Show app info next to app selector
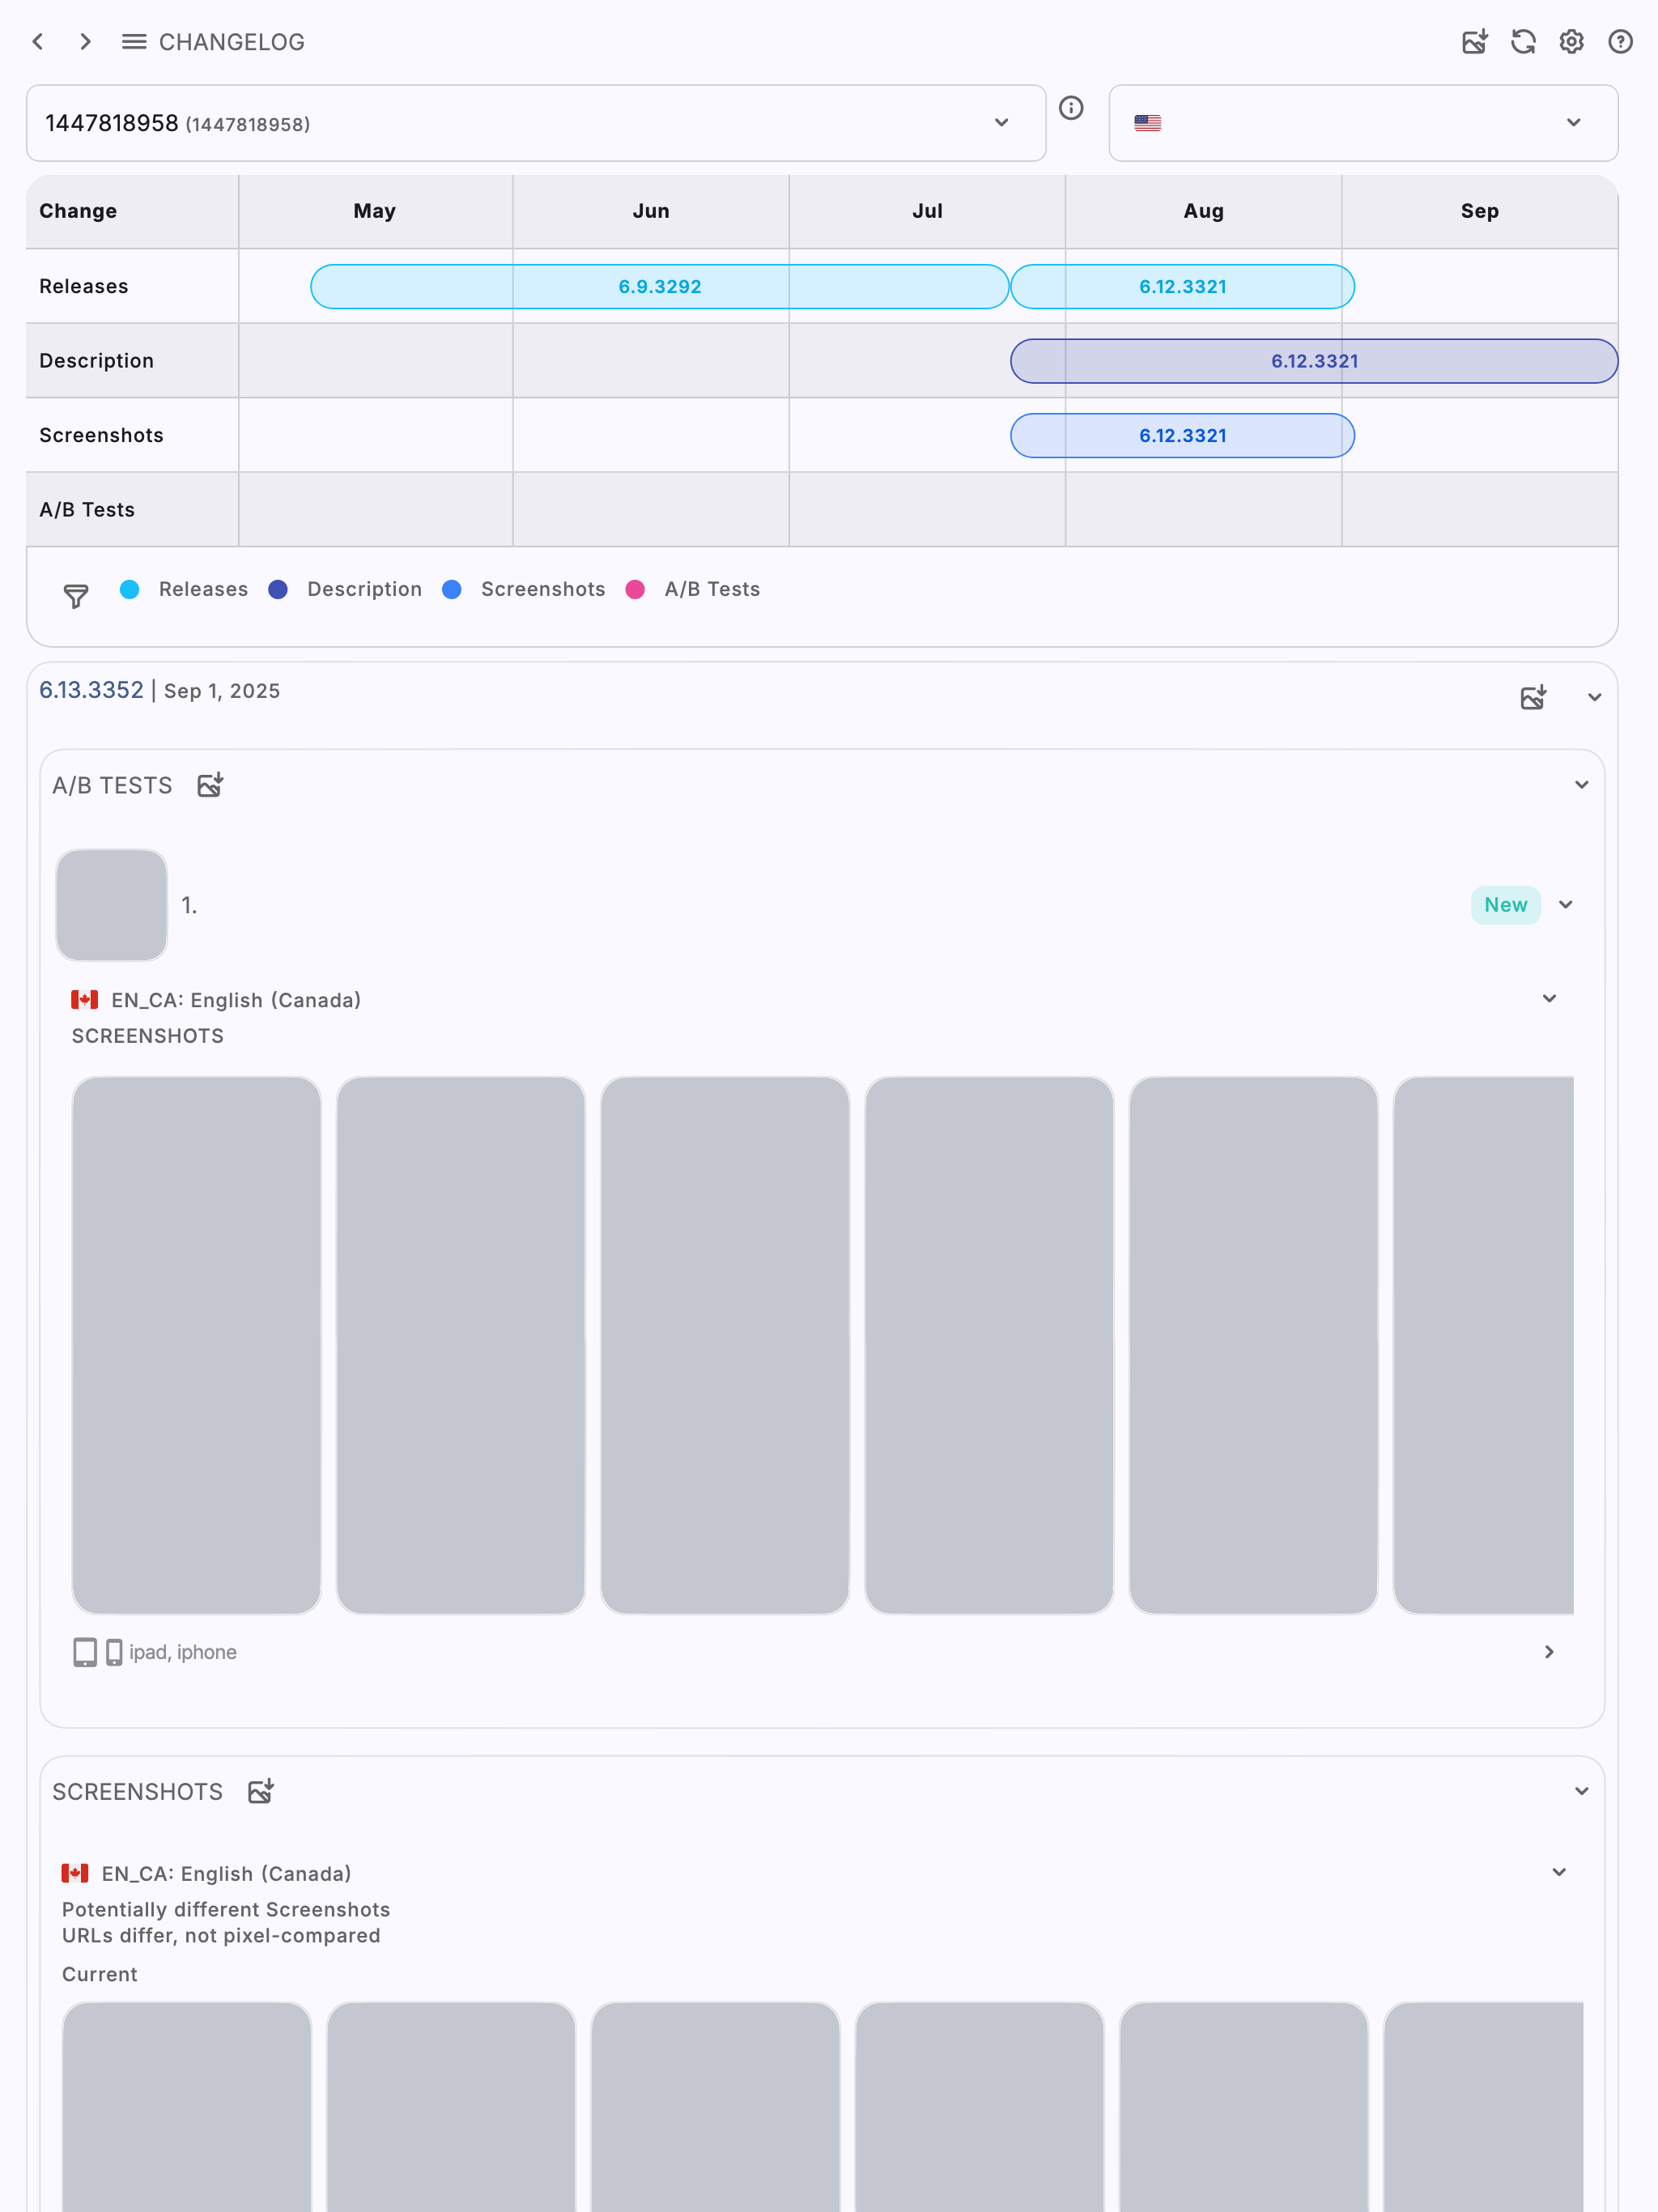 pyautogui.click(x=1071, y=108)
